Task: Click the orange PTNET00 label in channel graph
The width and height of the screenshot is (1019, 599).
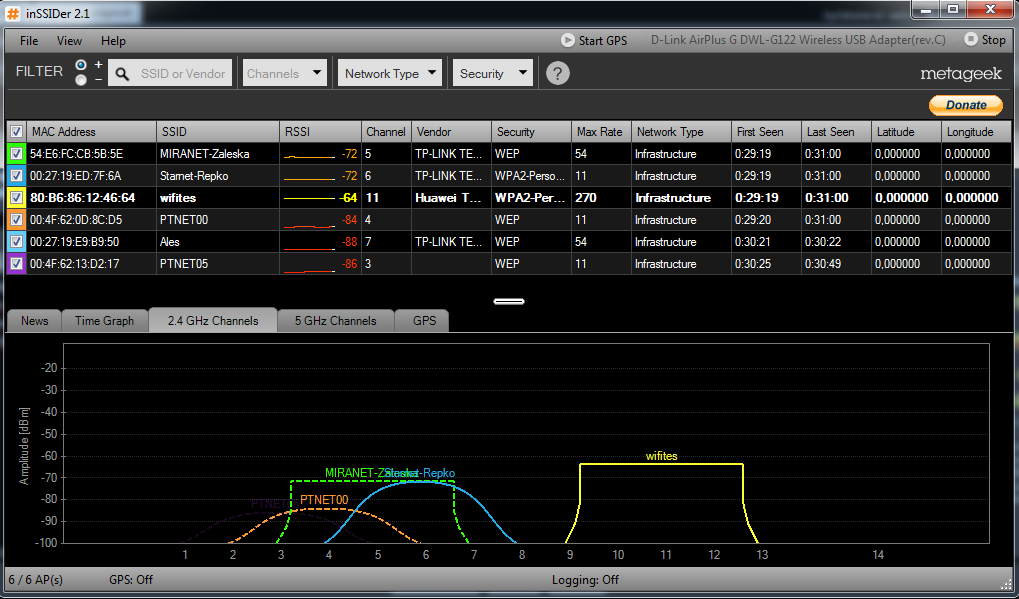Action: pos(324,500)
